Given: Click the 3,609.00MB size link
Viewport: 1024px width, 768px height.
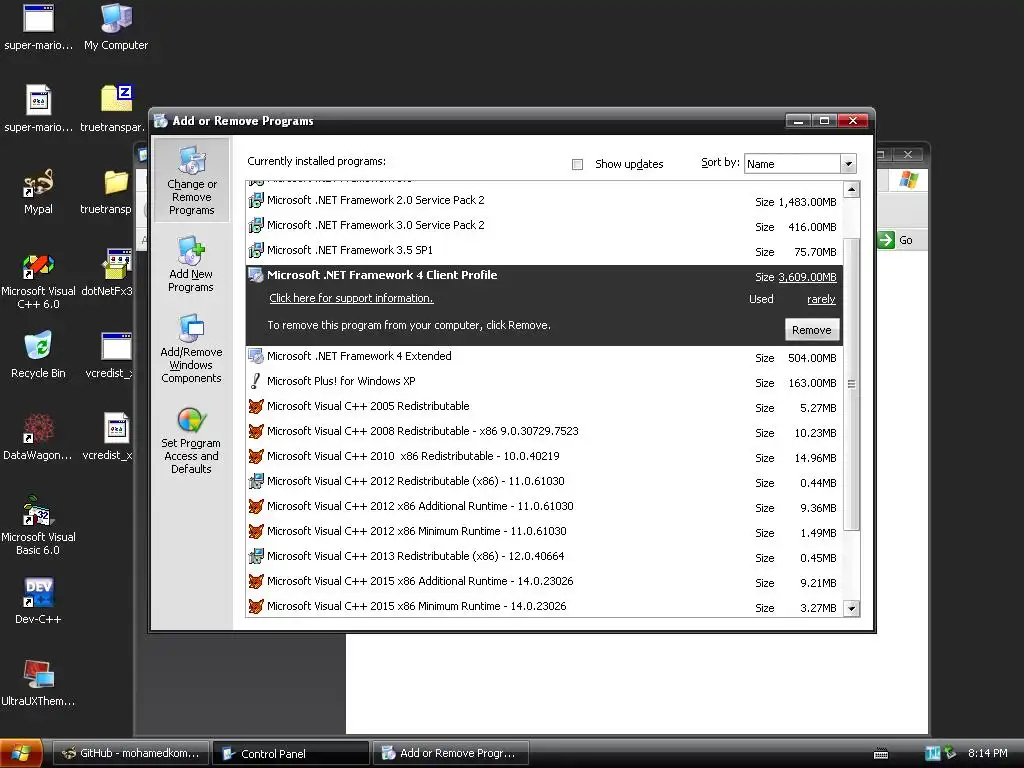Looking at the screenshot, I should [x=807, y=277].
